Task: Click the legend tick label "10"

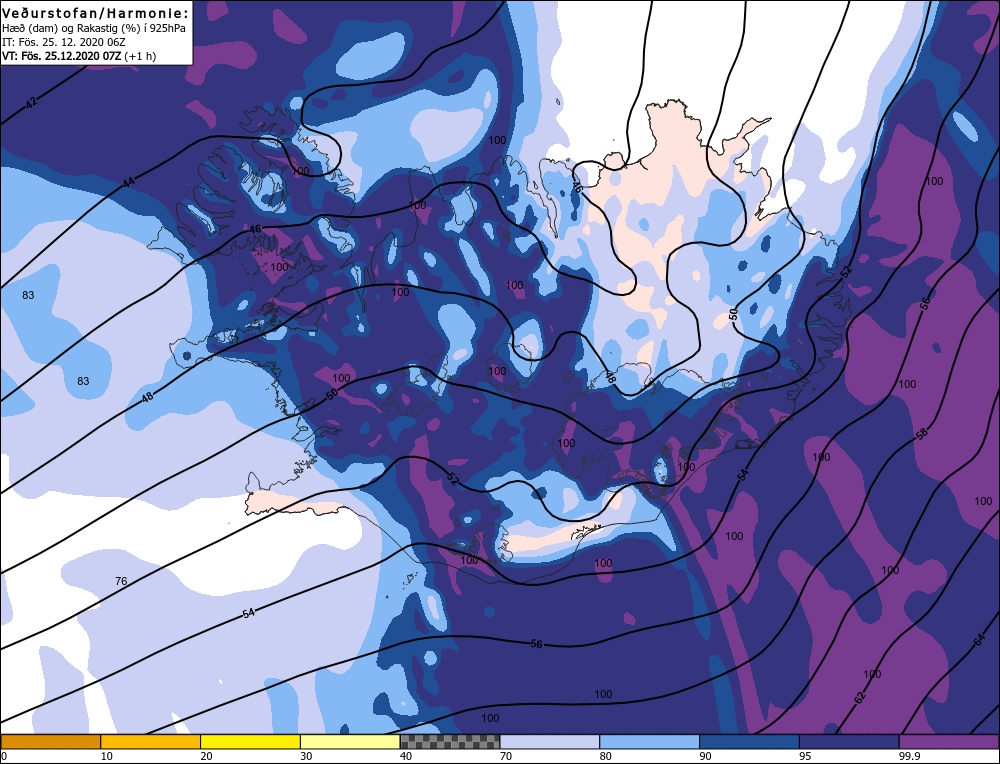Action: point(106,756)
